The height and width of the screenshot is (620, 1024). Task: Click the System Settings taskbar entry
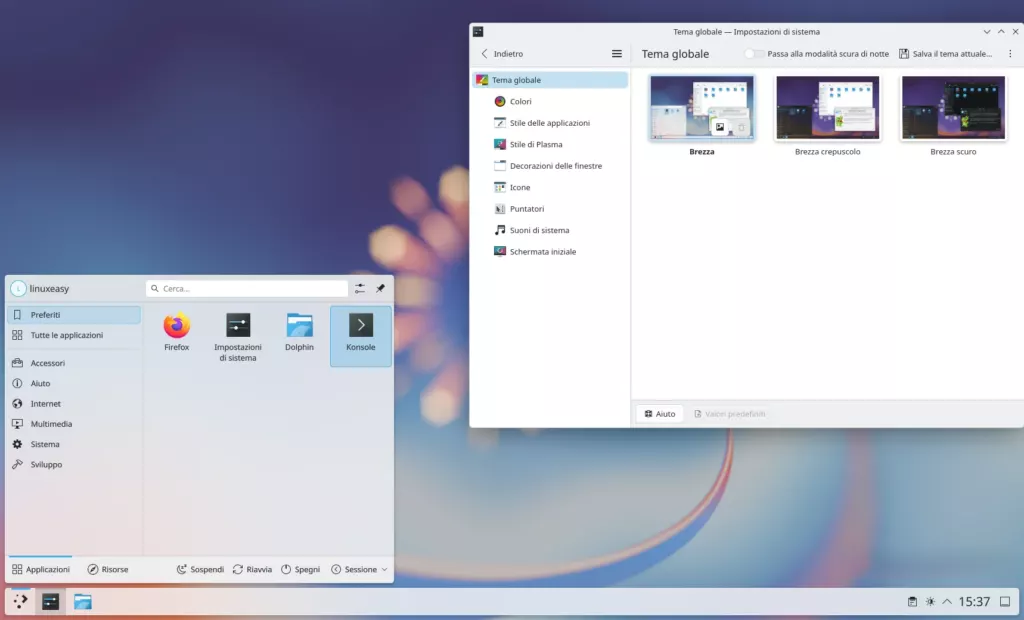pyautogui.click(x=50, y=601)
